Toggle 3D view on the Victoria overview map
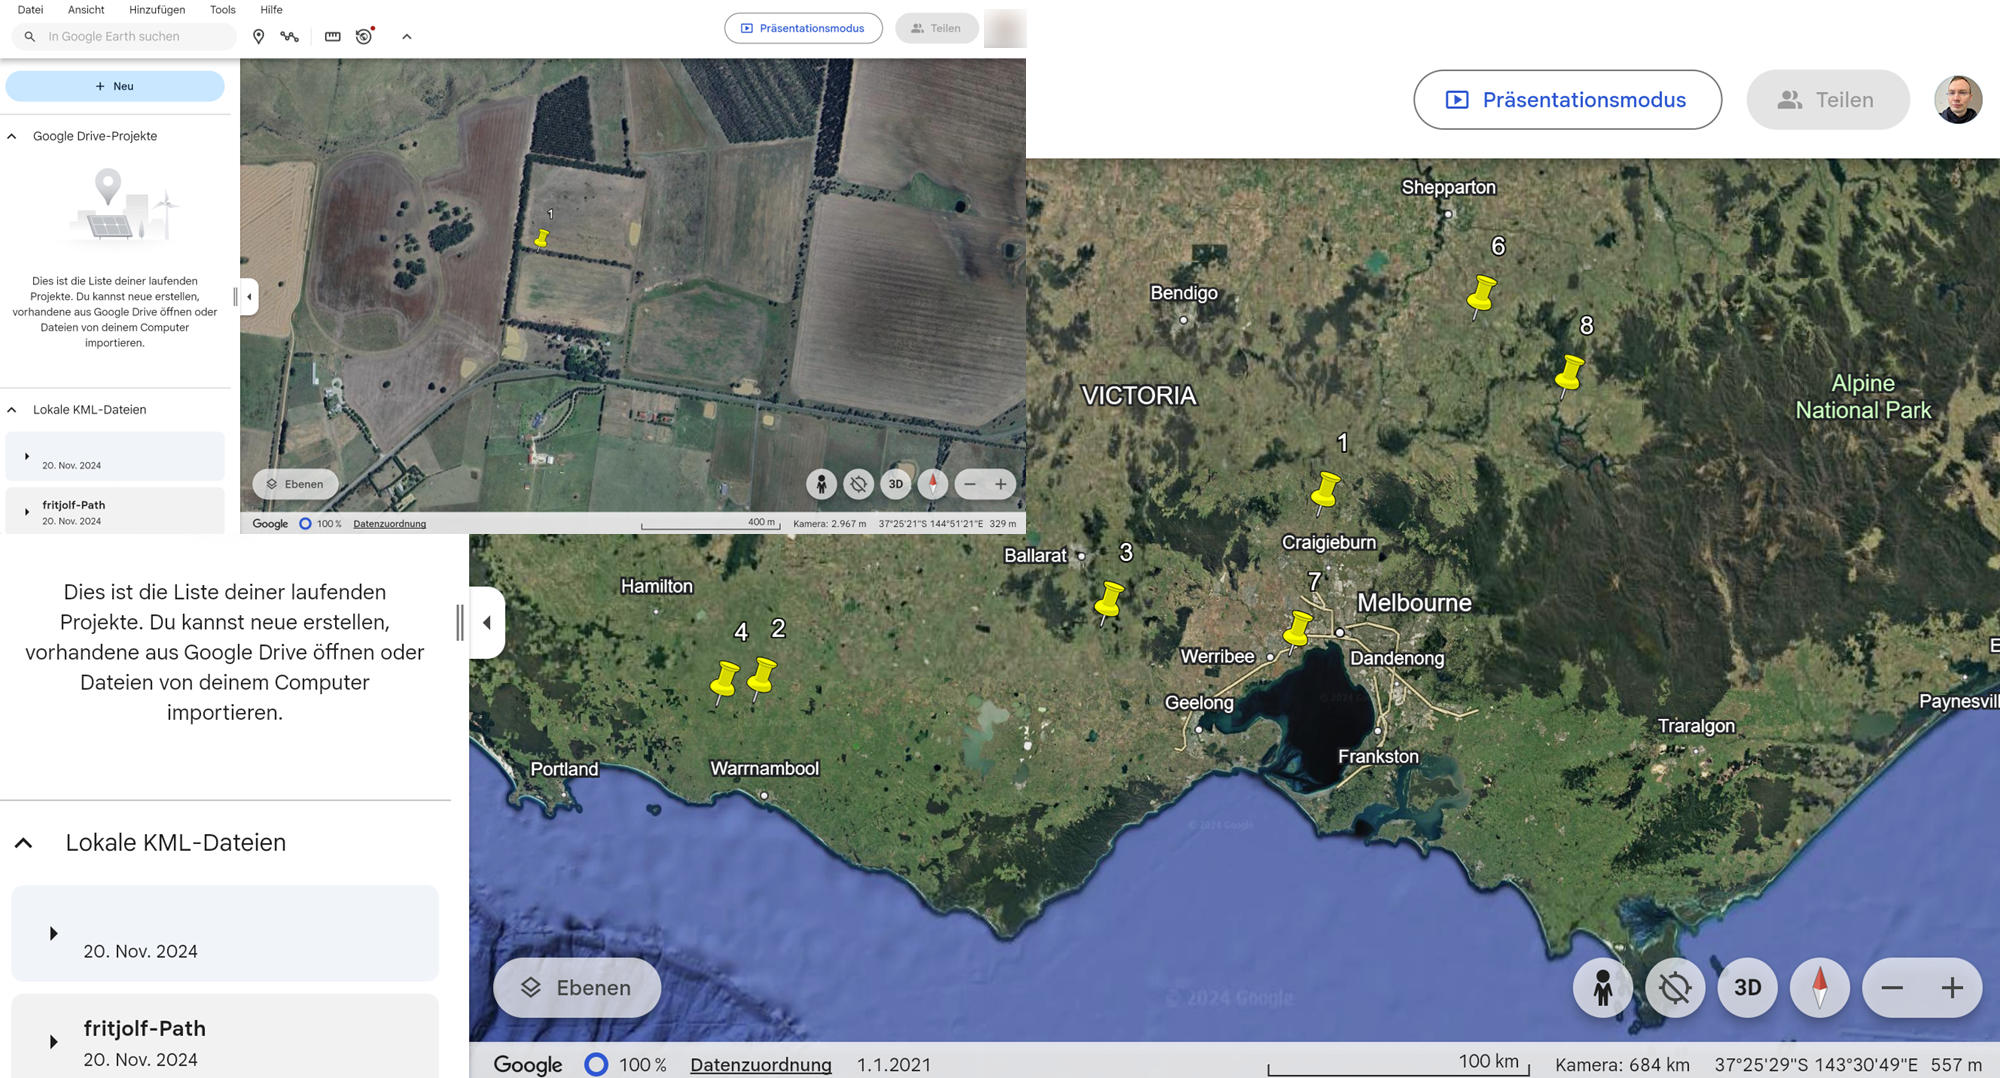 [1747, 988]
